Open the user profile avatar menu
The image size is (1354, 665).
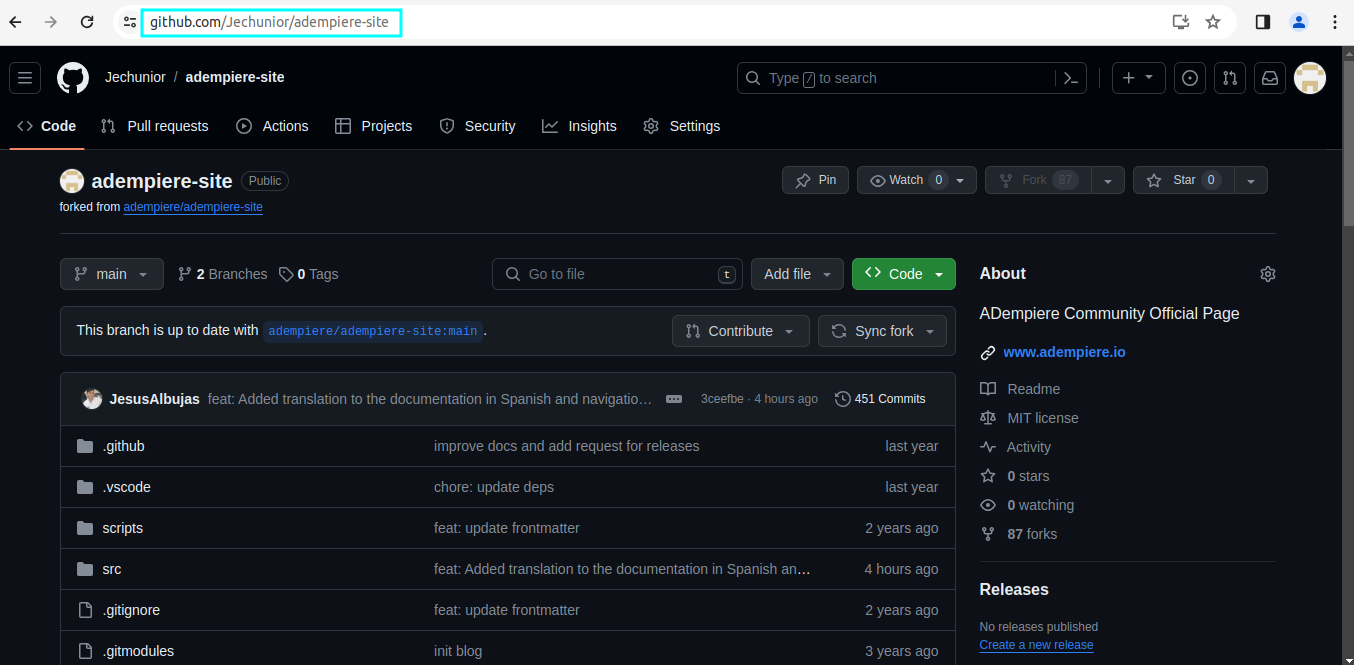[x=1310, y=78]
